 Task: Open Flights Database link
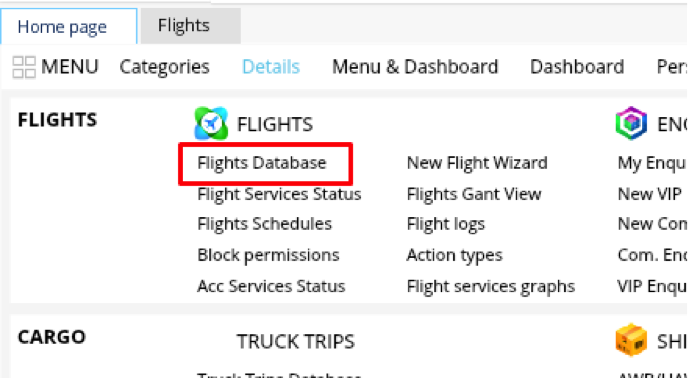[x=262, y=163]
